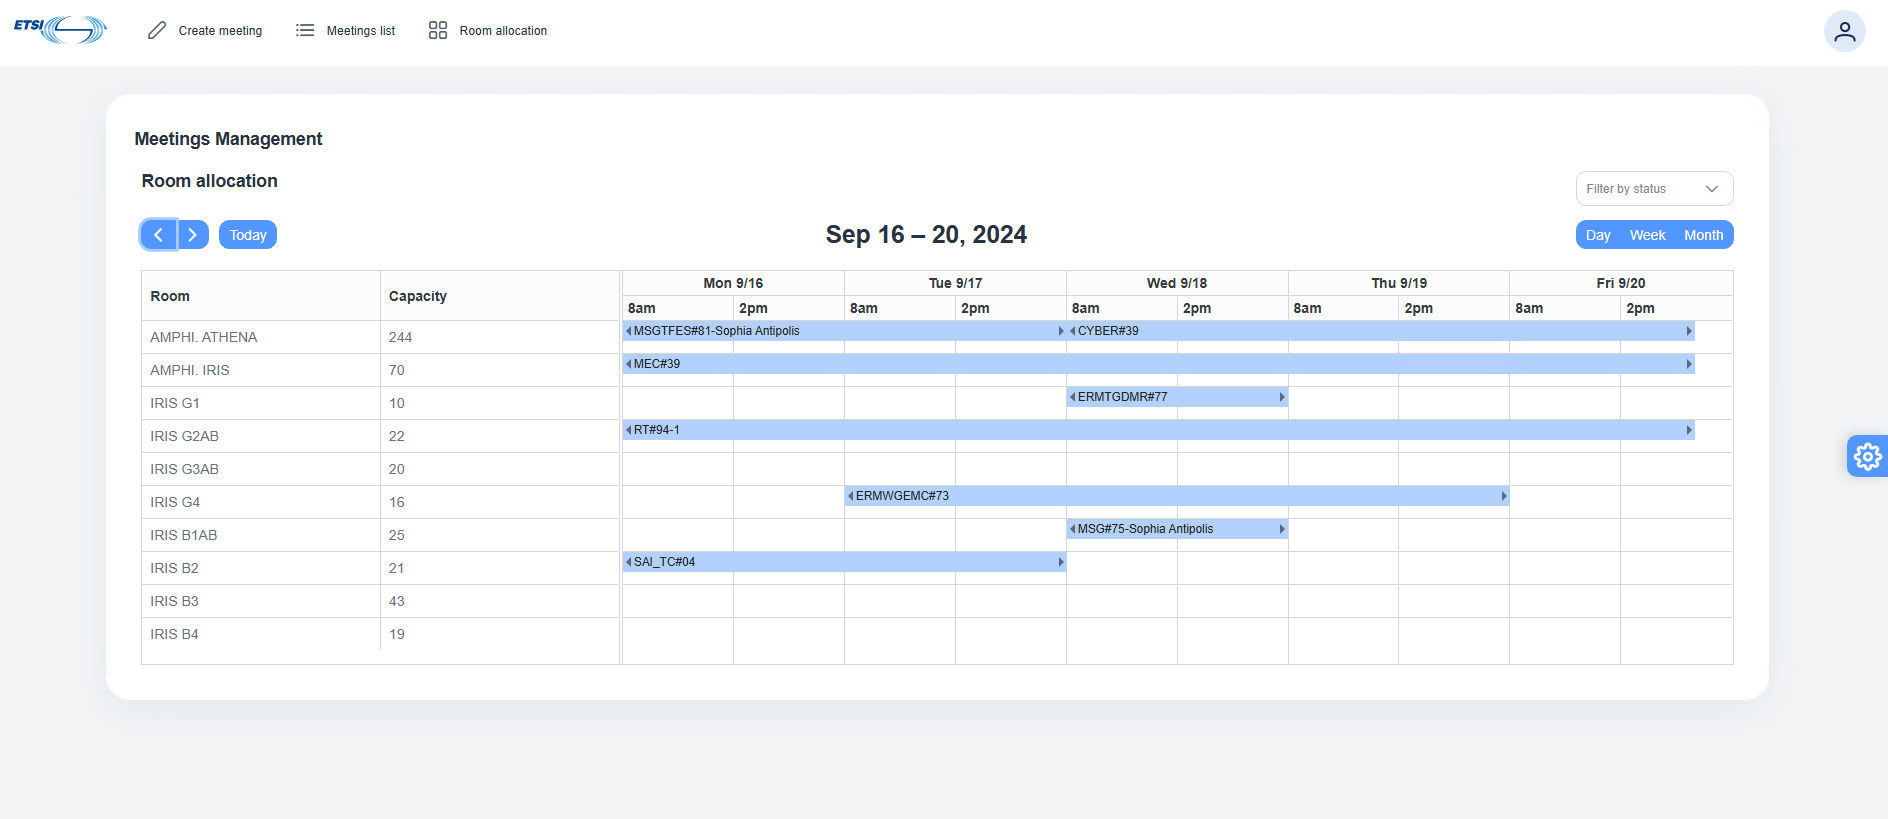Click capacity value 70
Image resolution: width=1888 pixels, height=819 pixels.
(x=397, y=370)
